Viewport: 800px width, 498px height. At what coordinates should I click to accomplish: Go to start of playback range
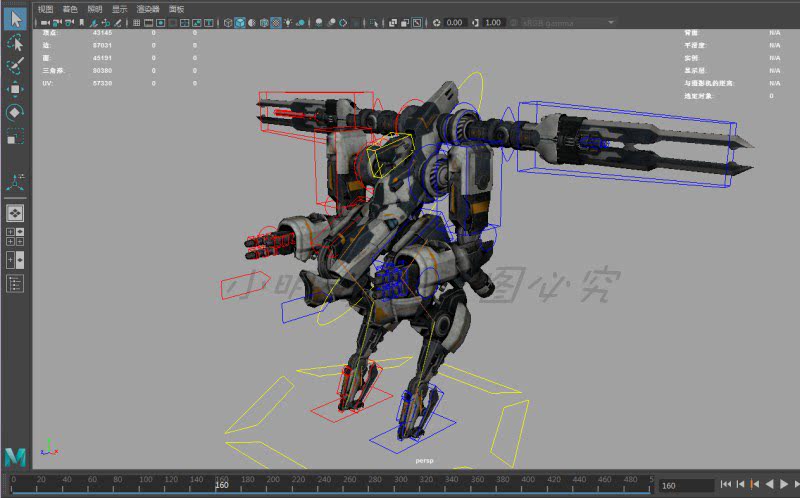coord(726,484)
